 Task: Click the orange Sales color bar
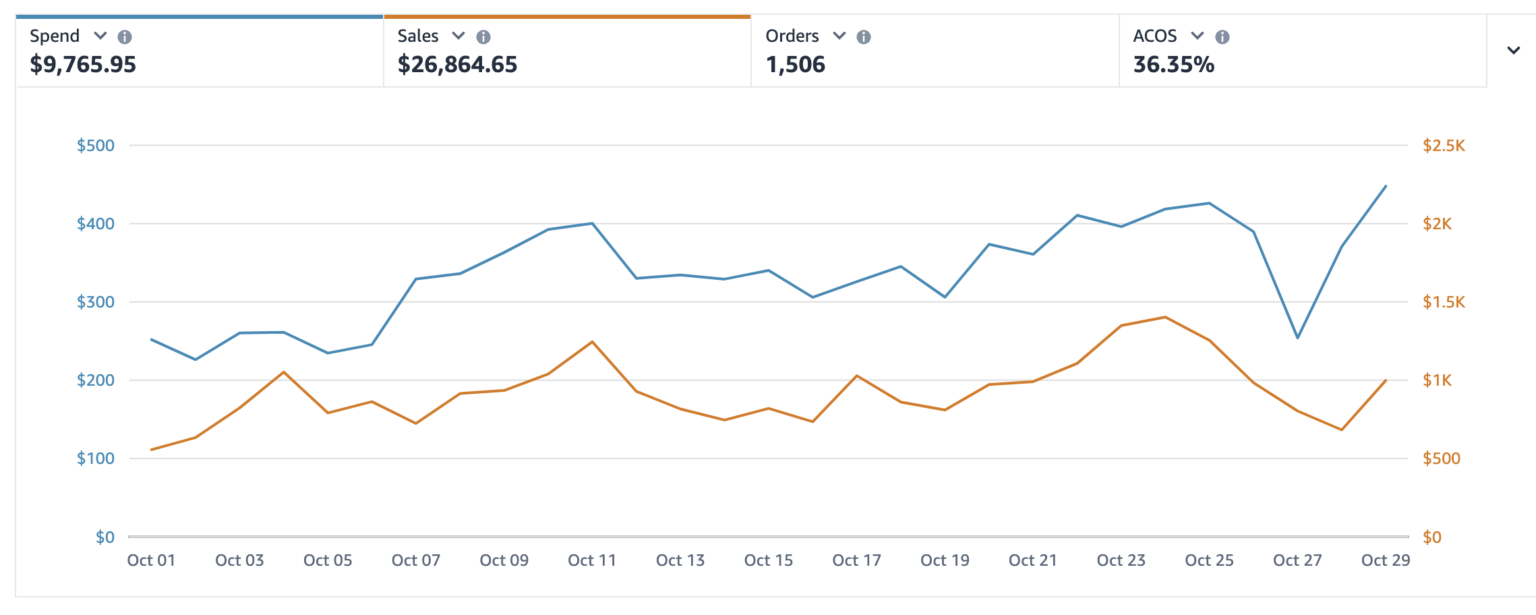pos(567,16)
